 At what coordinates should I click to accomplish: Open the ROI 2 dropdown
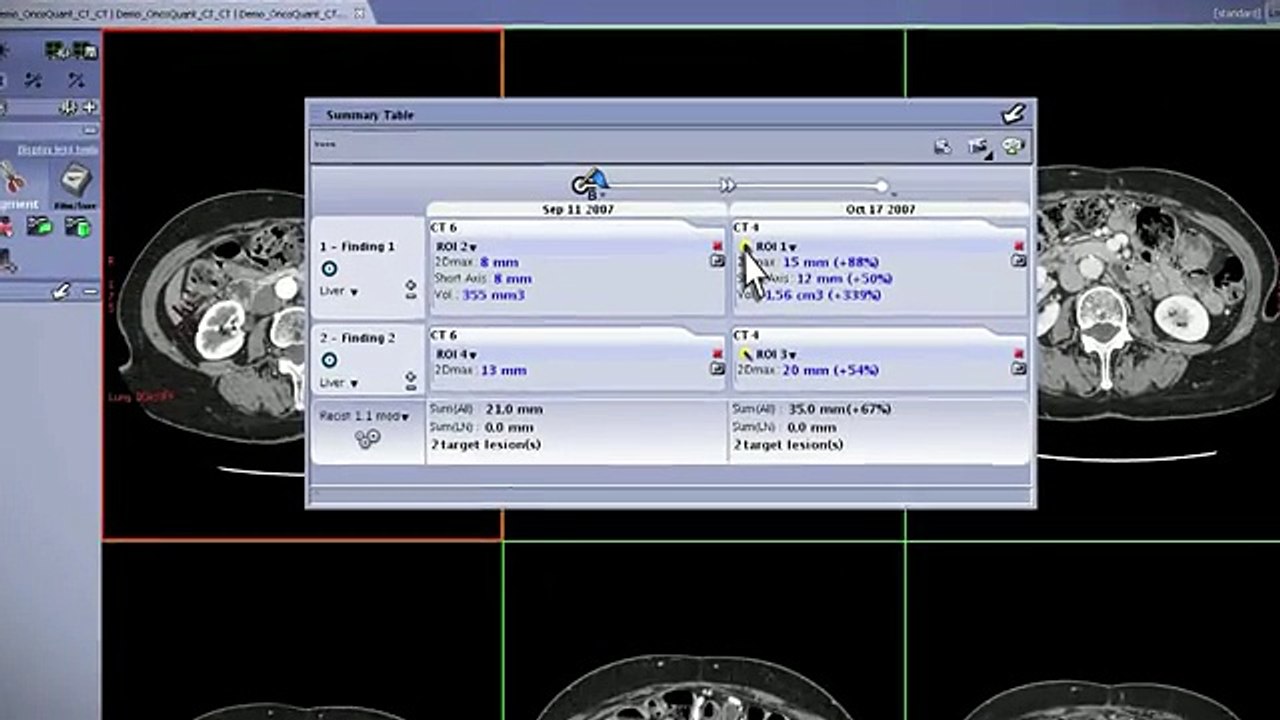pyautogui.click(x=457, y=246)
